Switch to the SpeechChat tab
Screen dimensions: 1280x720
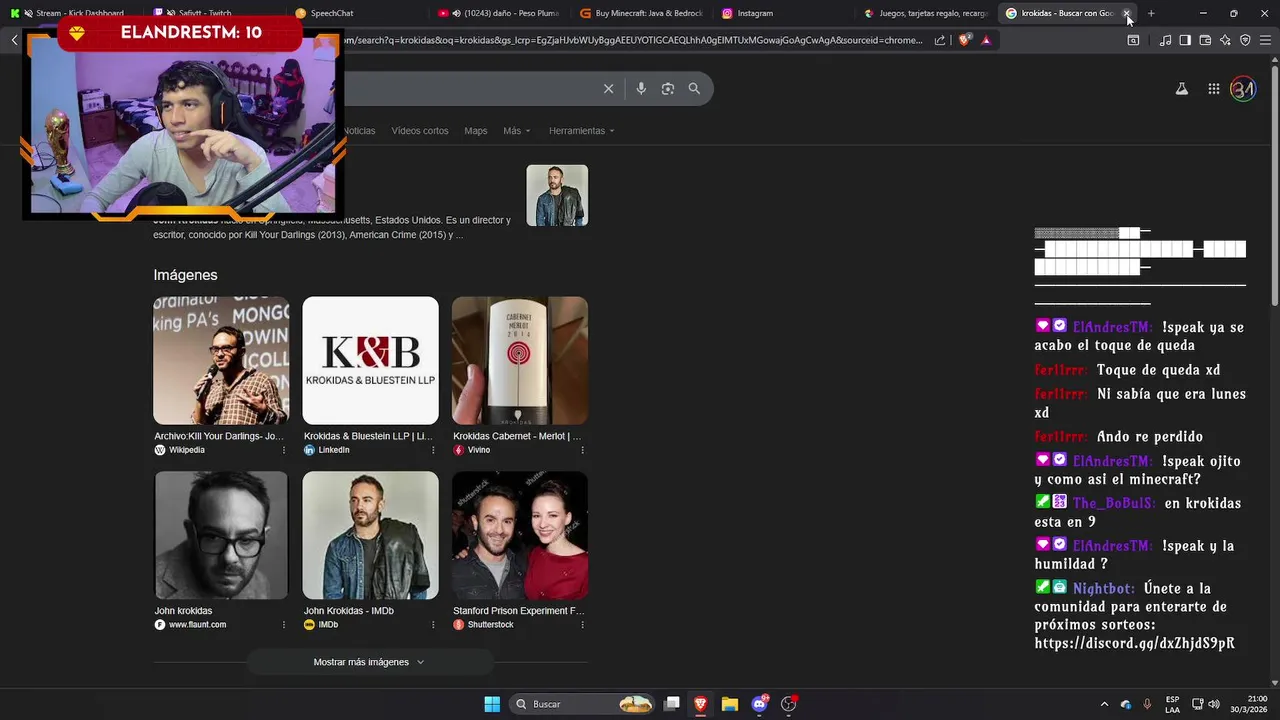point(355,13)
